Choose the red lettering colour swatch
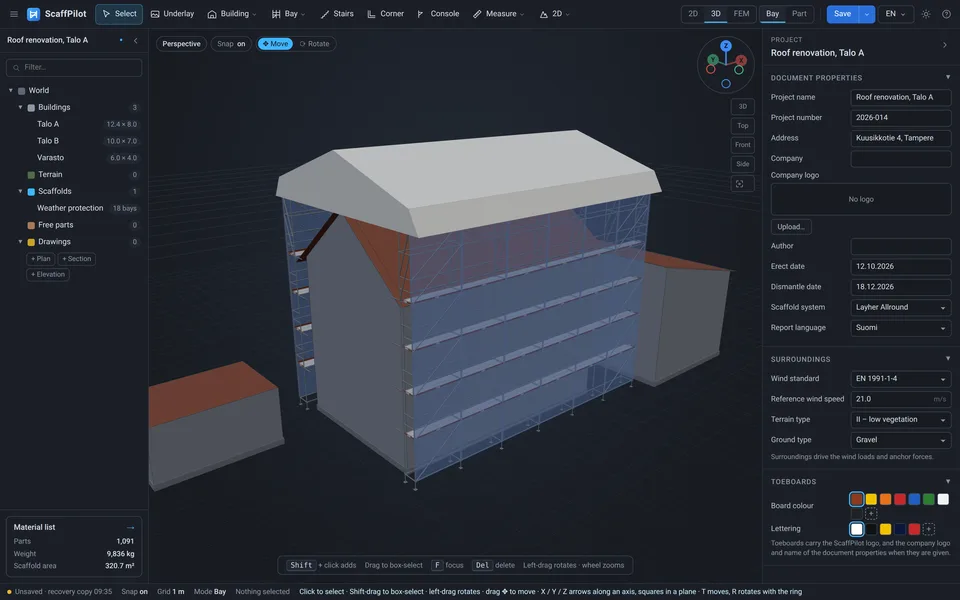Image resolution: width=960 pixels, height=600 pixels. pos(914,529)
